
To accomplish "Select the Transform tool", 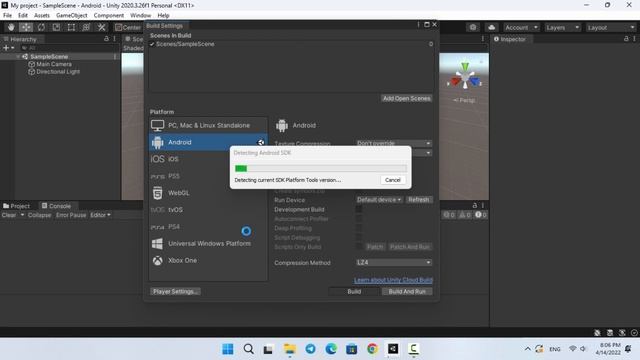I will pos(86,27).
